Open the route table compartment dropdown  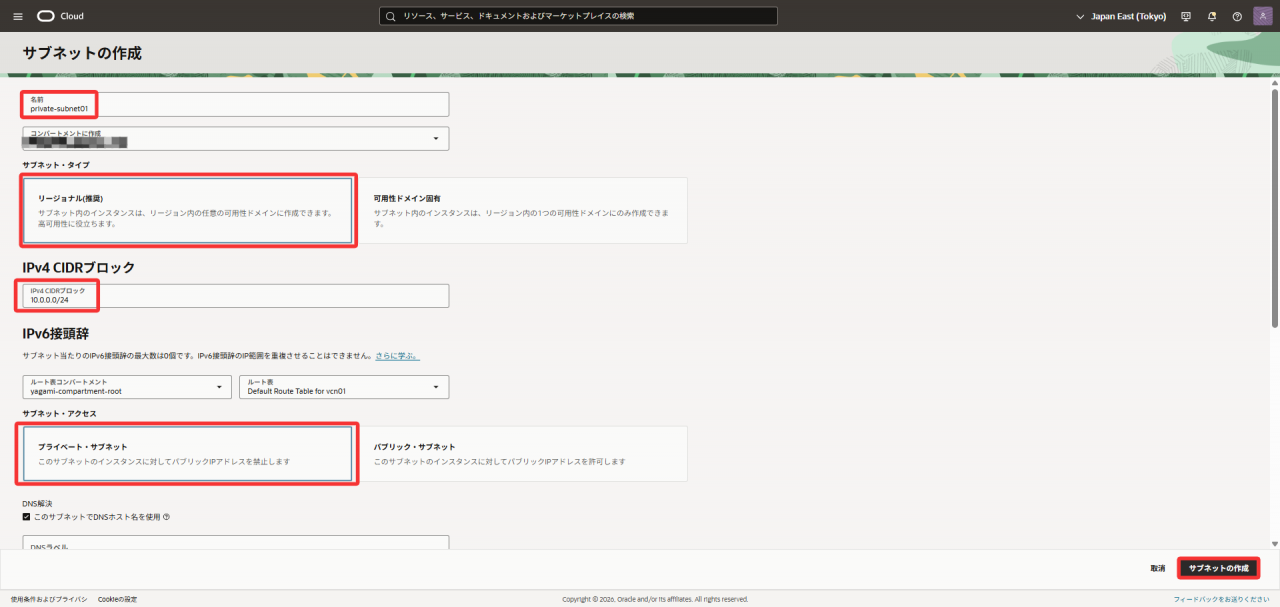[x=128, y=387]
